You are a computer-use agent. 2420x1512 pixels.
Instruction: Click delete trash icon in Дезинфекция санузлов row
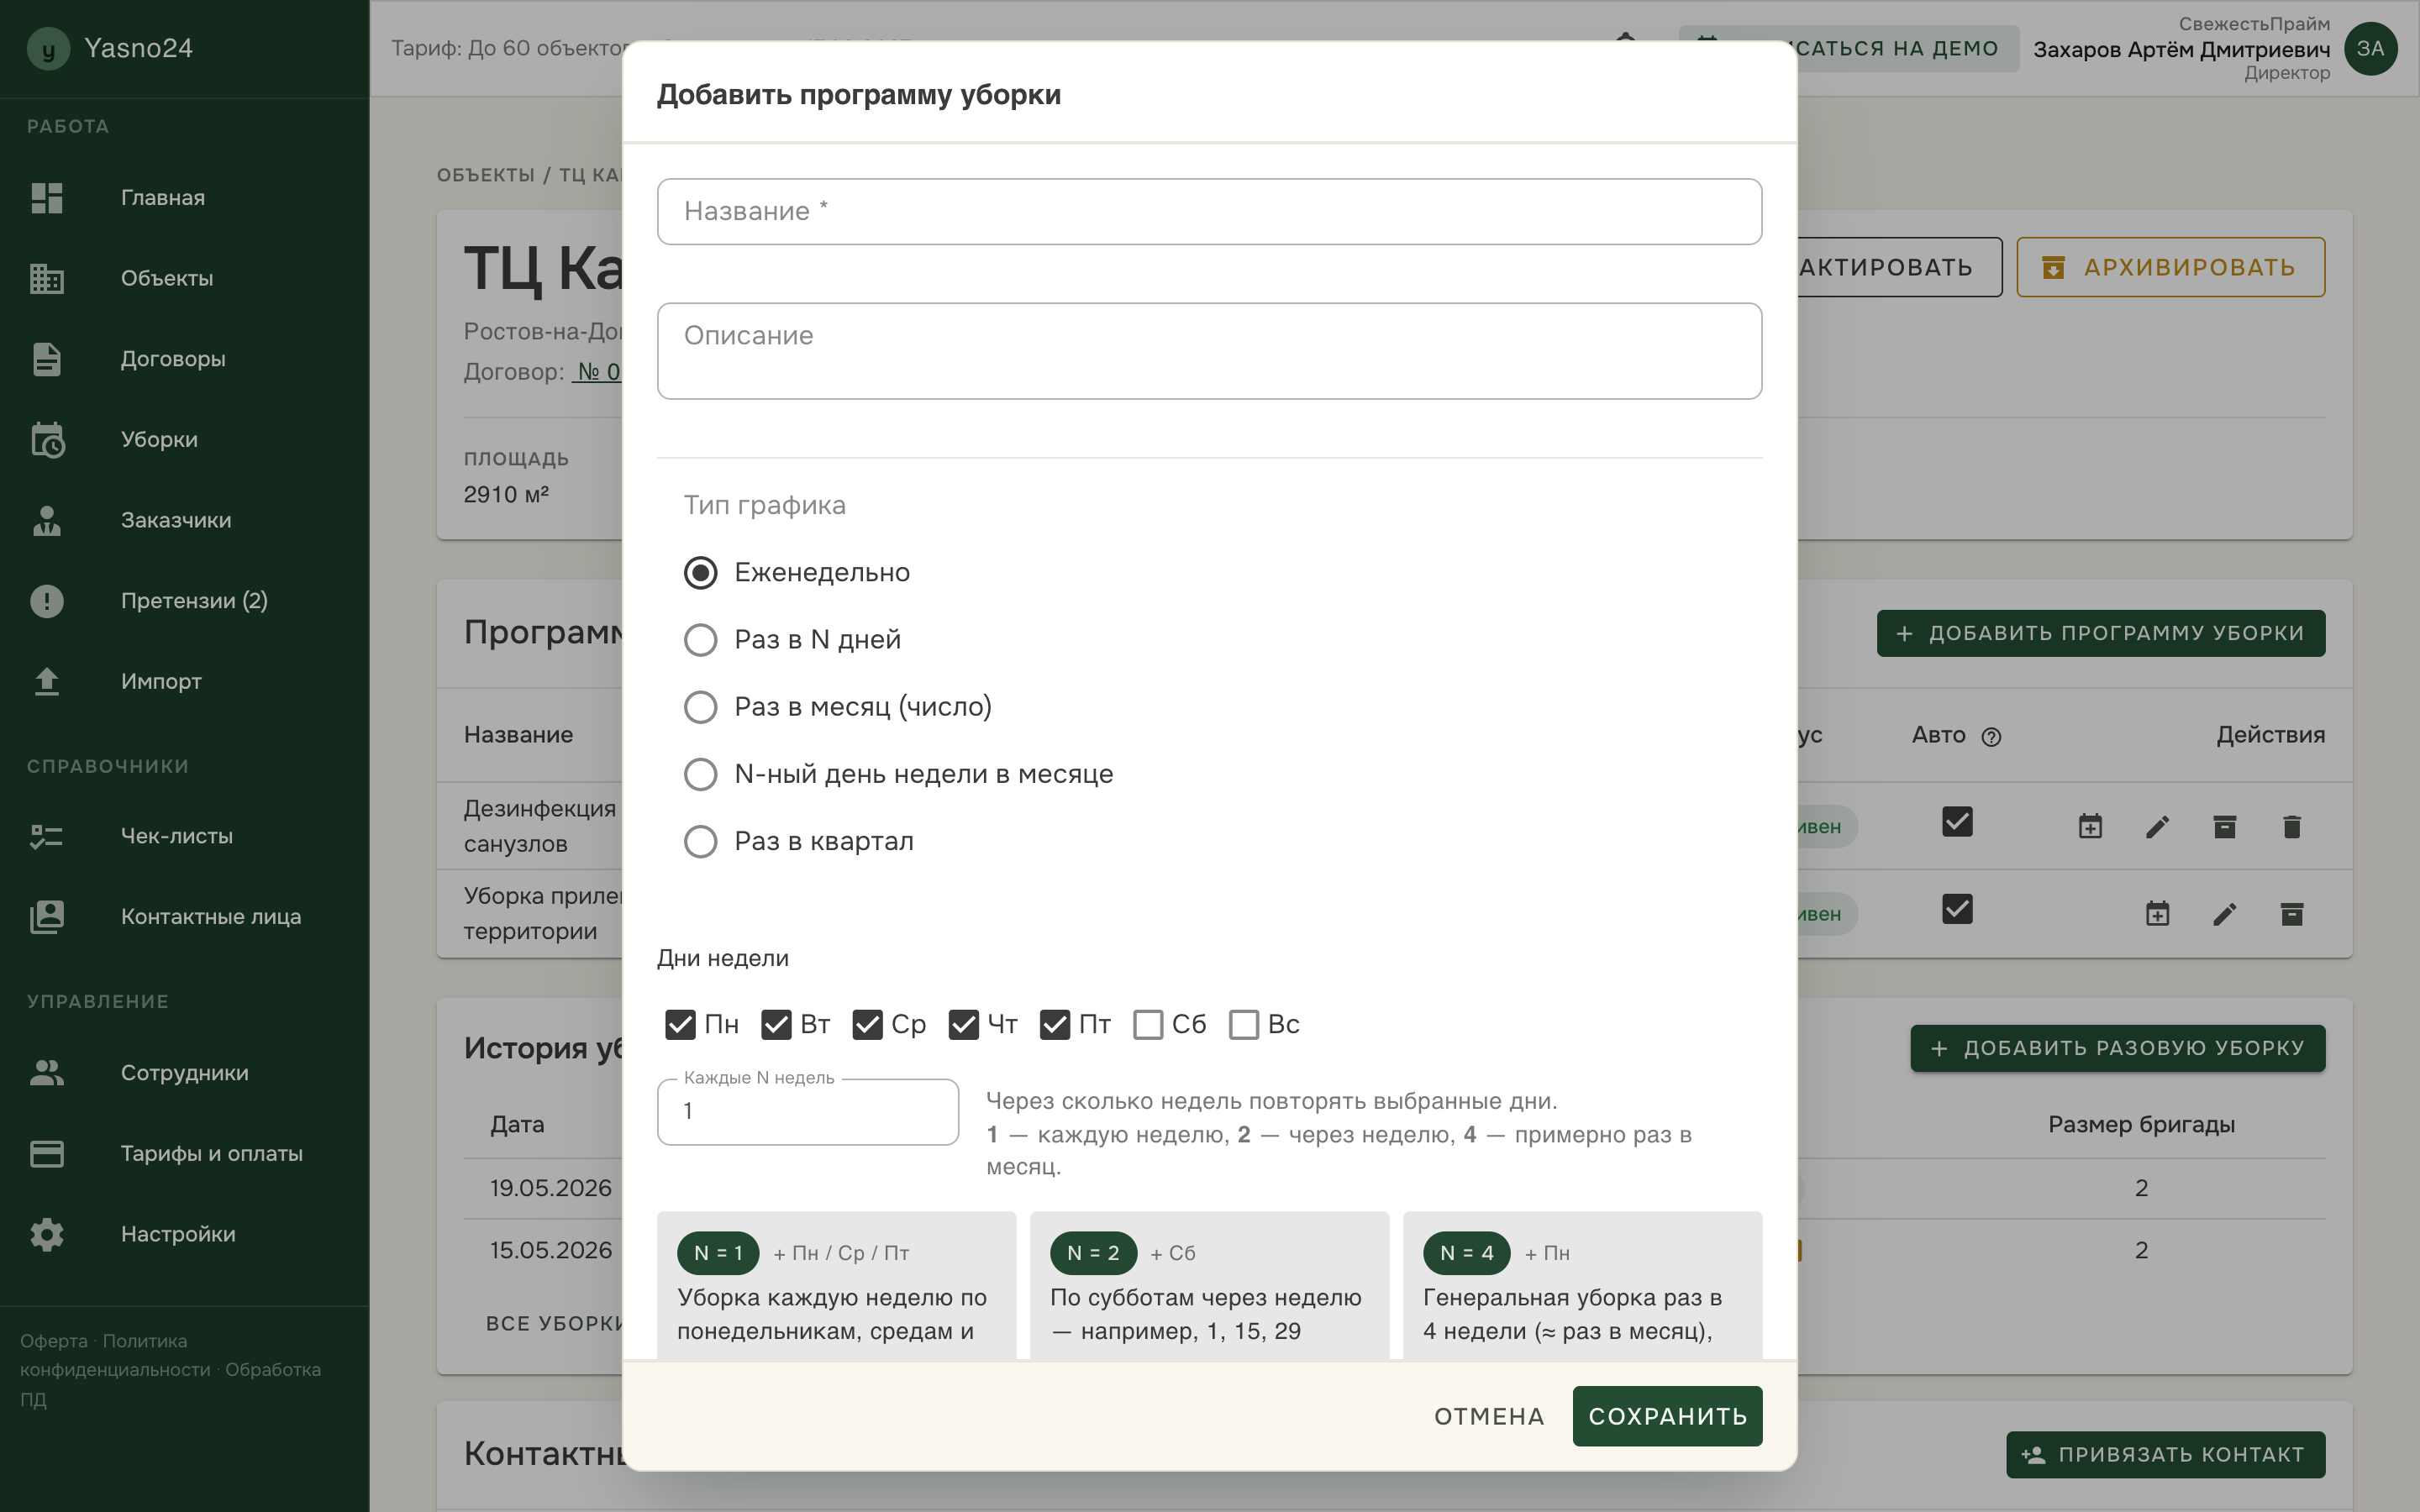2292,827
